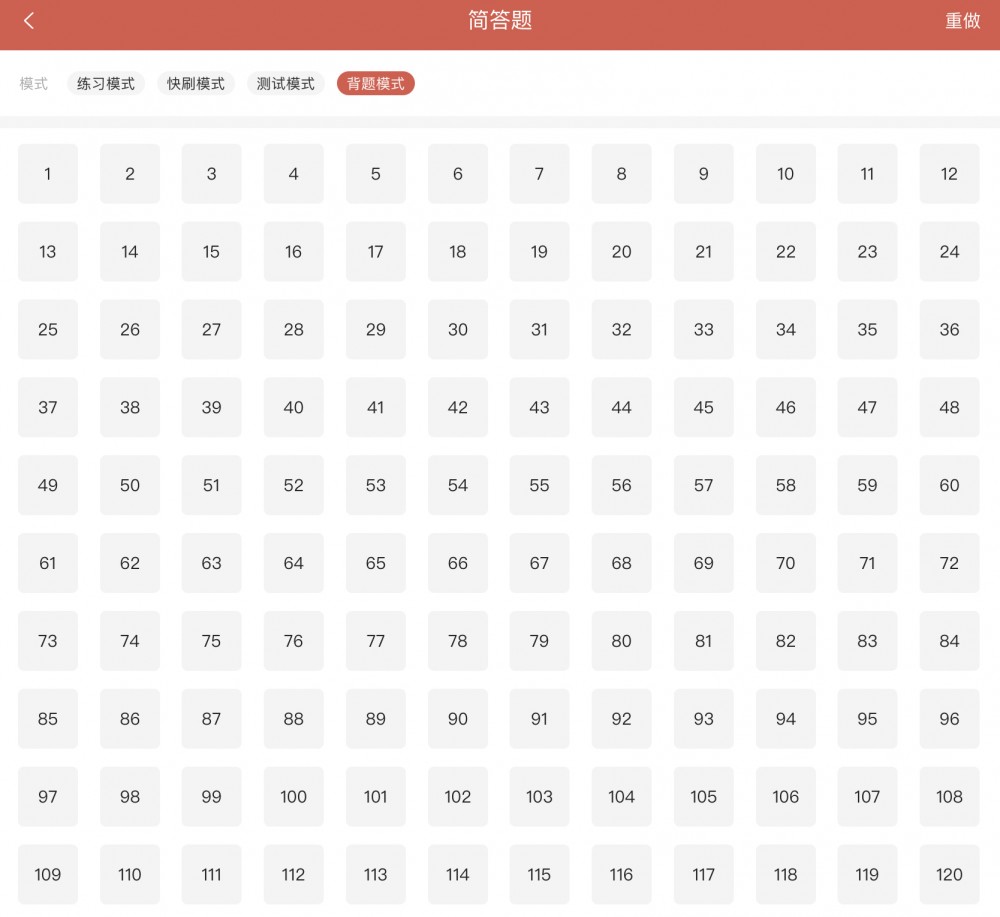Jump to question 108
The width and height of the screenshot is (1000, 917).
(x=949, y=796)
